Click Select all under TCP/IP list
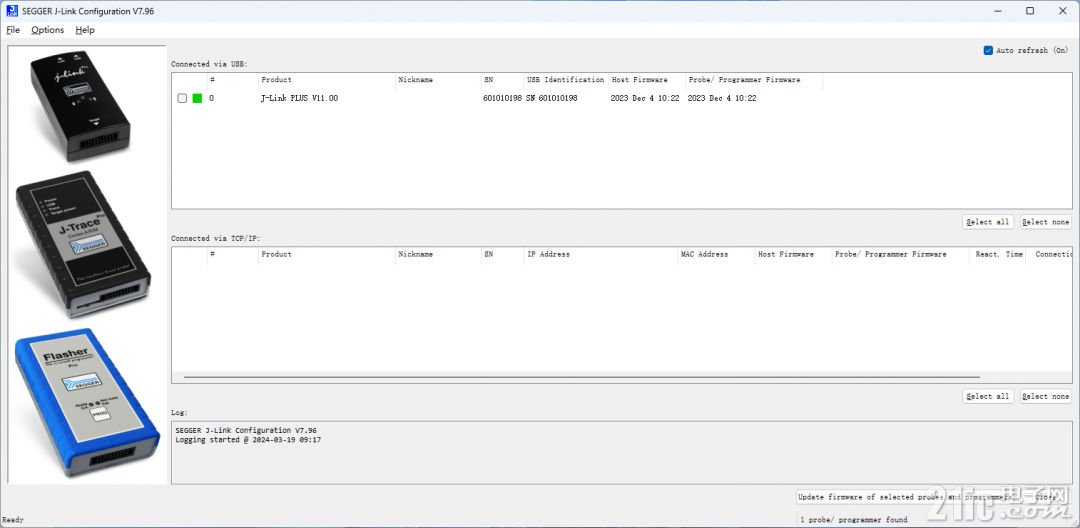 click(x=988, y=396)
